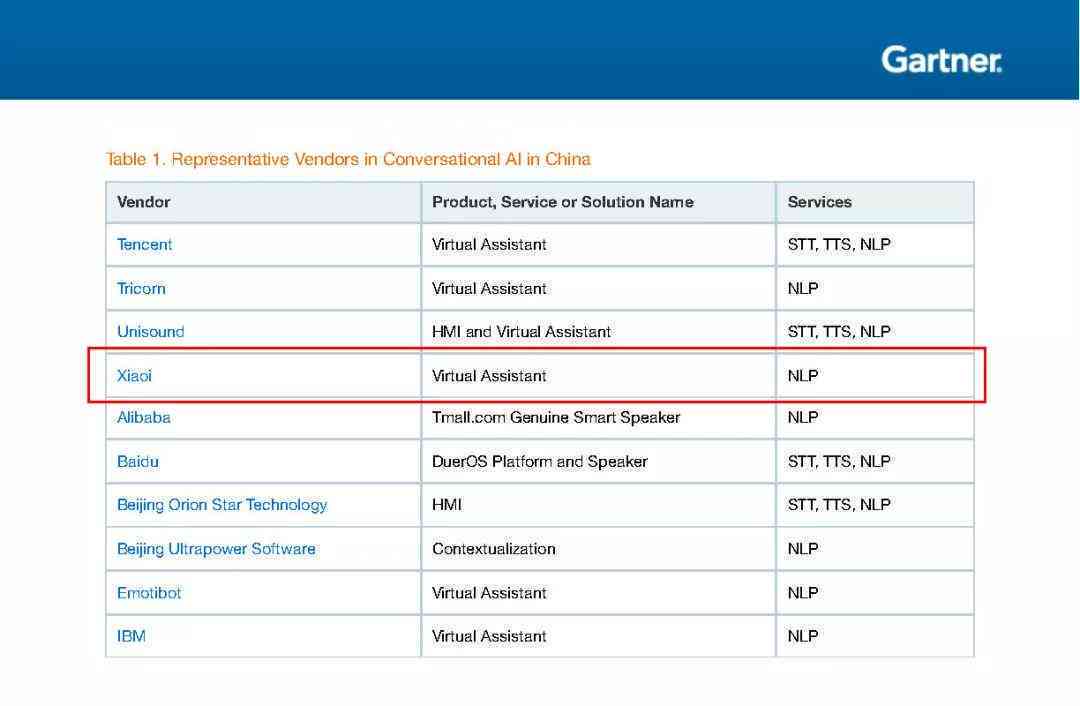Select 'NLP' in the Ultrapower Software row
The height and width of the screenshot is (706, 1080).
coord(803,549)
